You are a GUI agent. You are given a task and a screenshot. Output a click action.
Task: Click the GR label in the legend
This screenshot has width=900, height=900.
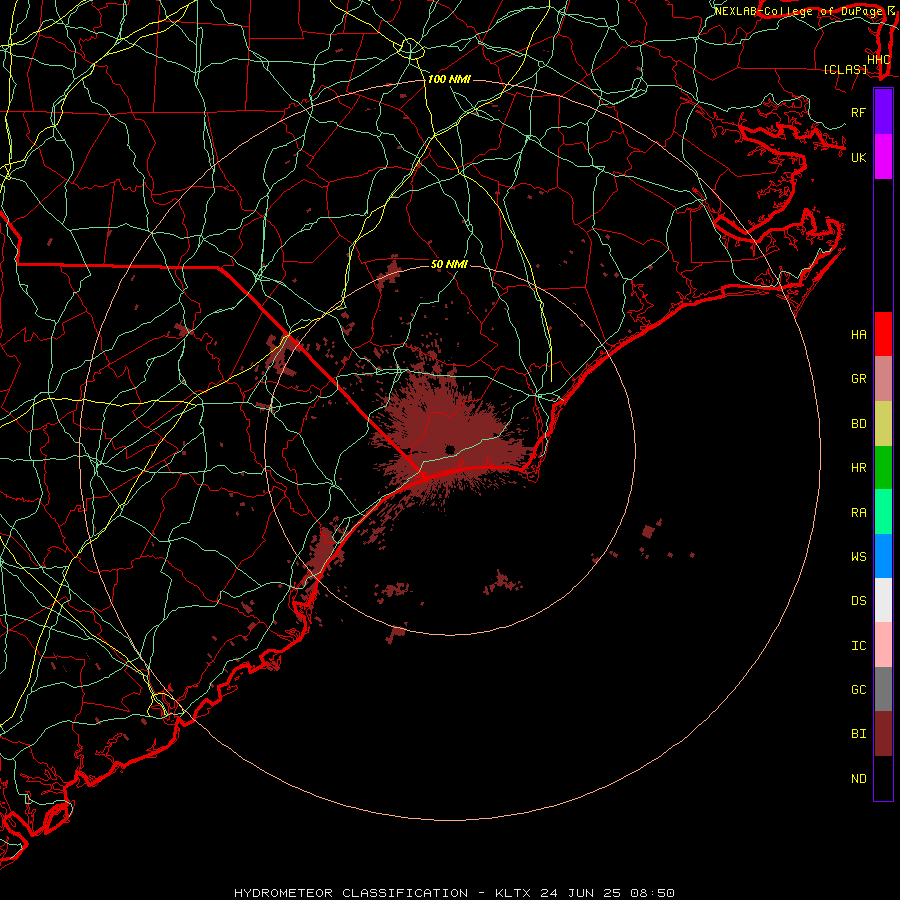[x=859, y=379]
